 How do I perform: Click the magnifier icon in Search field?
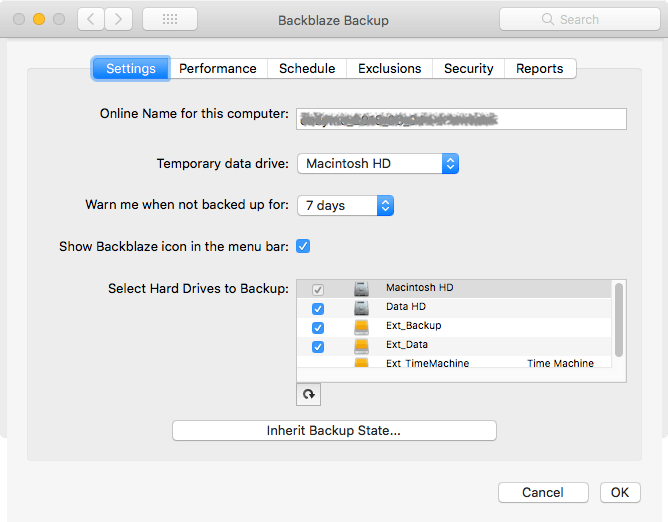[547, 19]
